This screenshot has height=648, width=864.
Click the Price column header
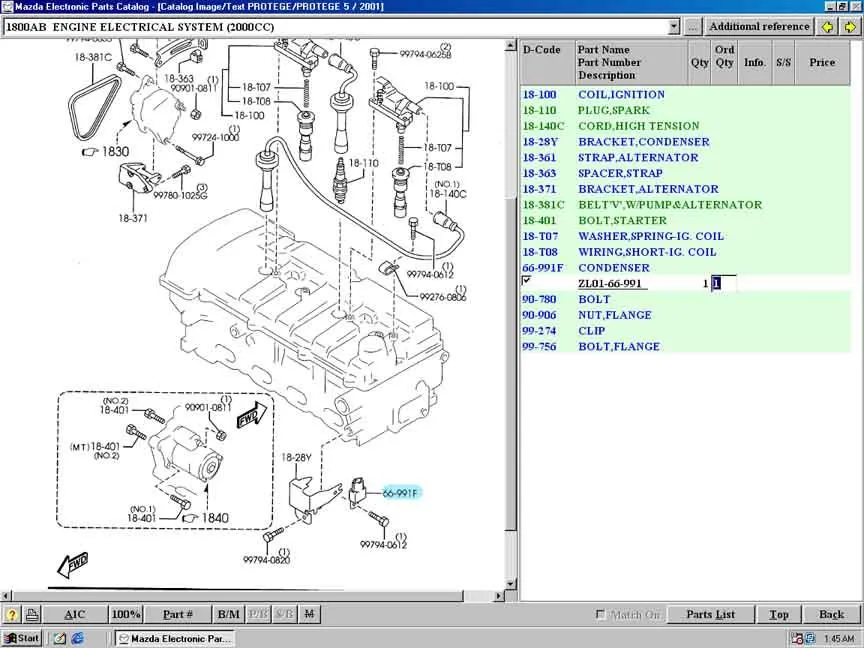click(x=822, y=62)
